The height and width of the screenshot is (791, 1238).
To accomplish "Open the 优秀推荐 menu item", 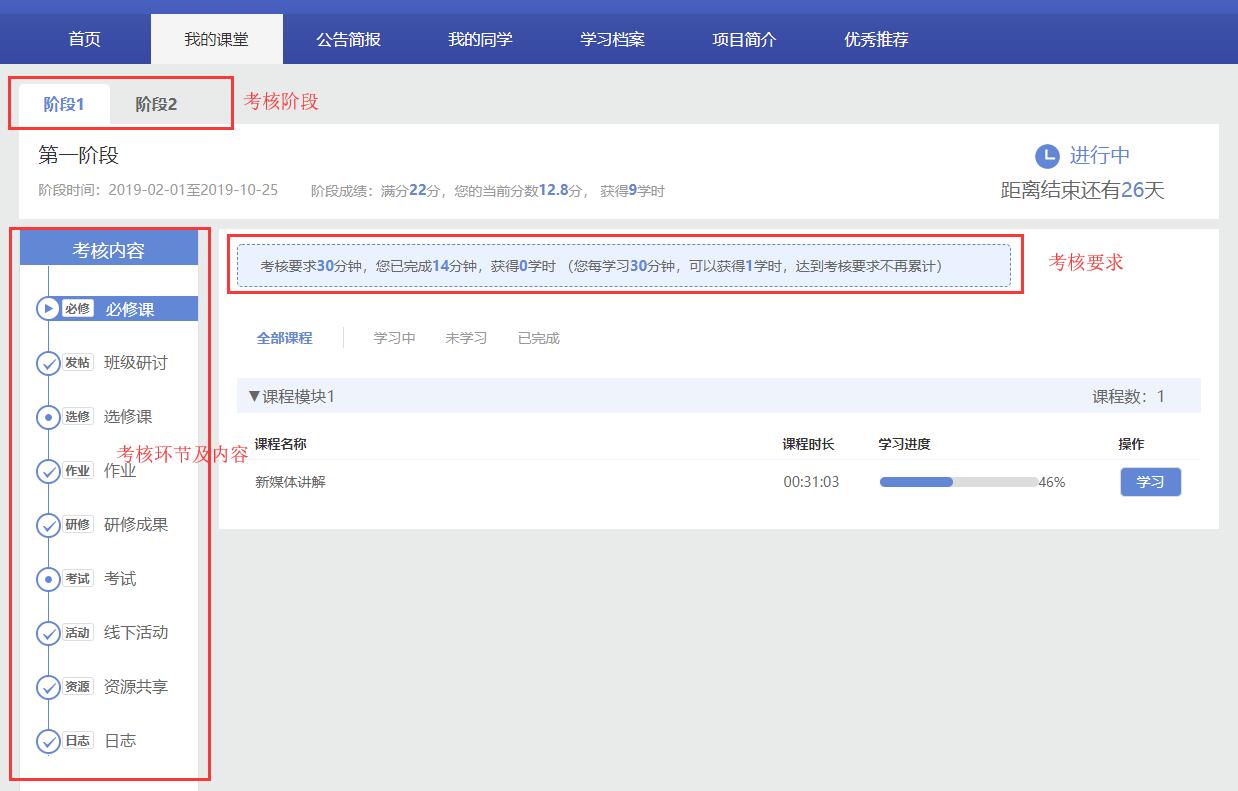I will [x=877, y=40].
